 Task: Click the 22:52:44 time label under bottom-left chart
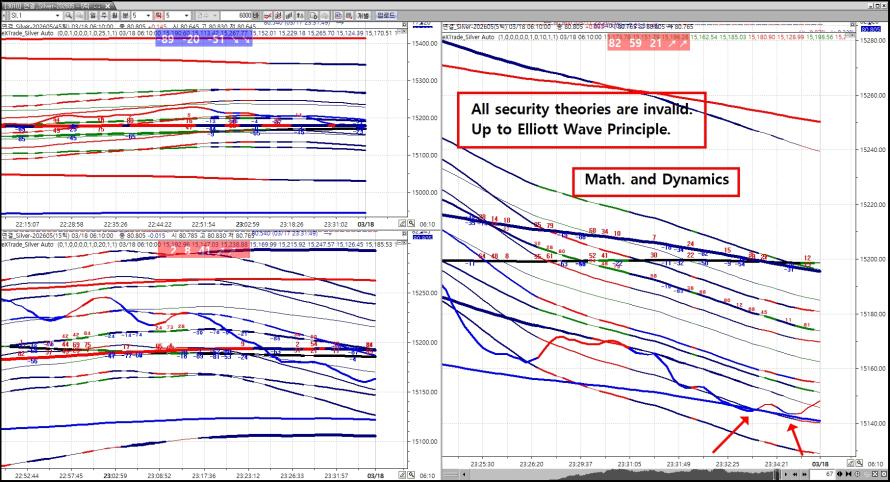point(27,475)
